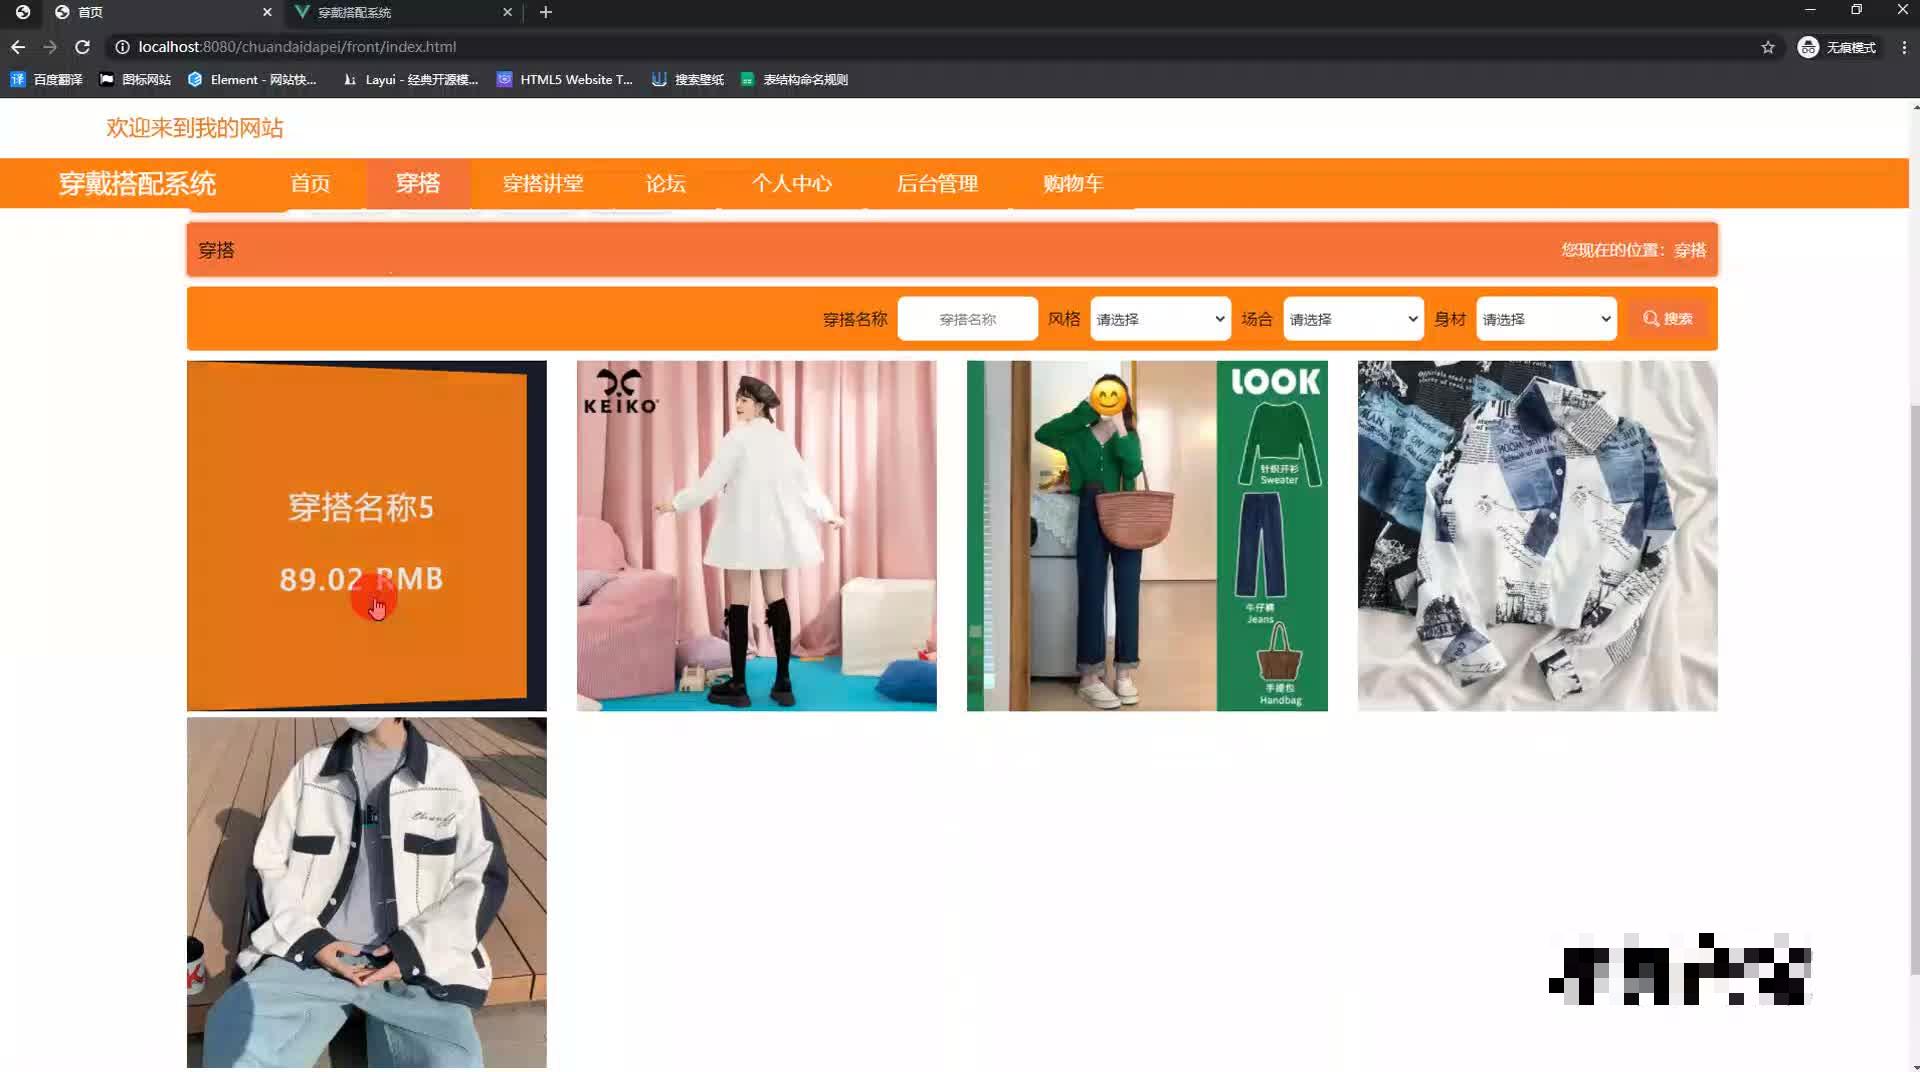Screen dimensions: 1920x1072
Task: Bookmark this page with the star icon
Action: [1768, 47]
